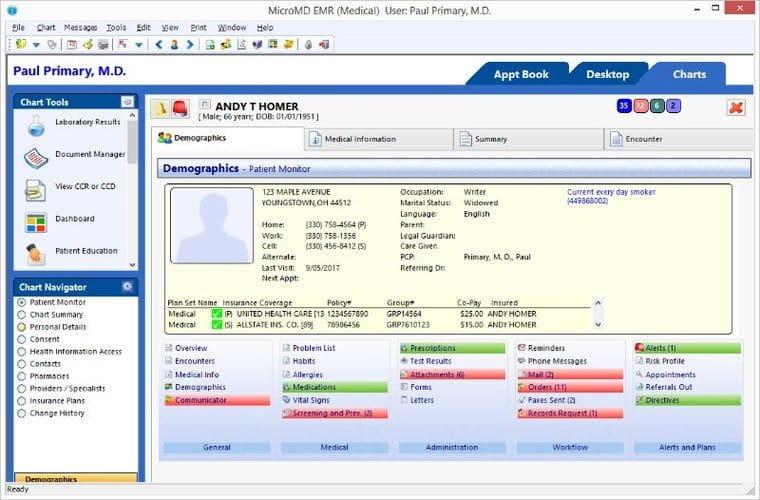Viewport: 760px width, 500px height.
Task: Click the Chart Navigator gear settings icon
Action: tap(127, 286)
